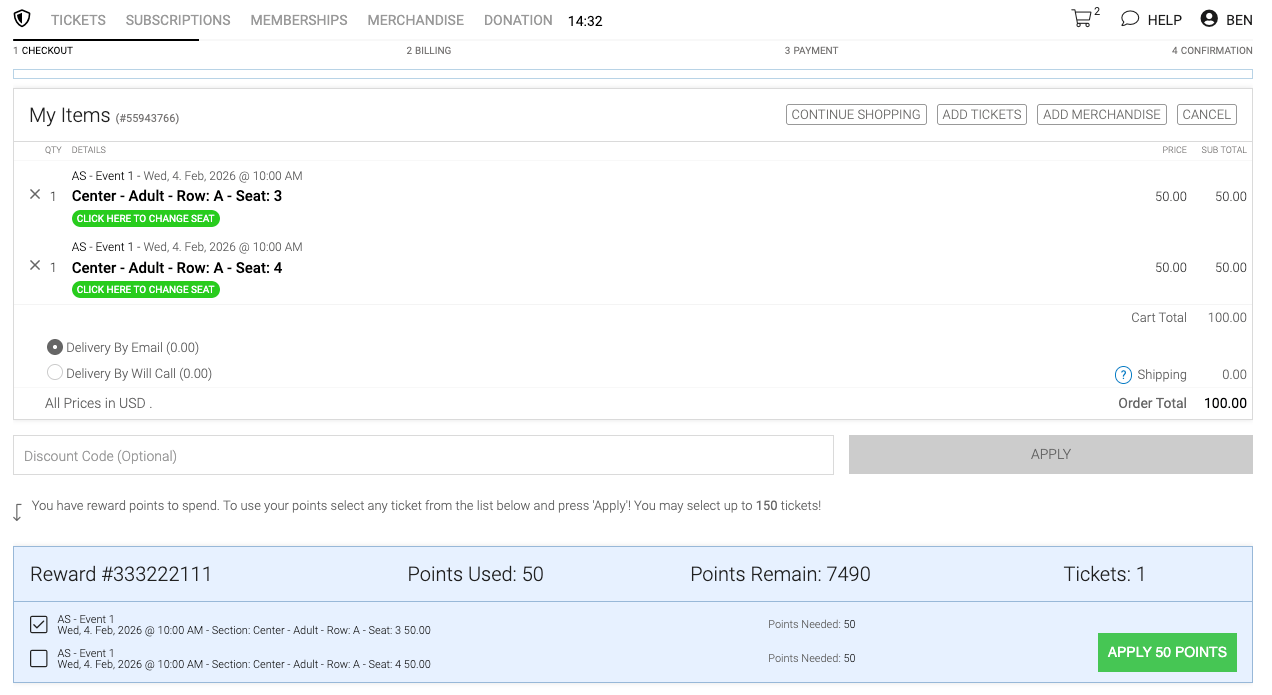Remove the Seat 3 ticket with X
Viewport: 1272px width, 695px height.
(35, 195)
